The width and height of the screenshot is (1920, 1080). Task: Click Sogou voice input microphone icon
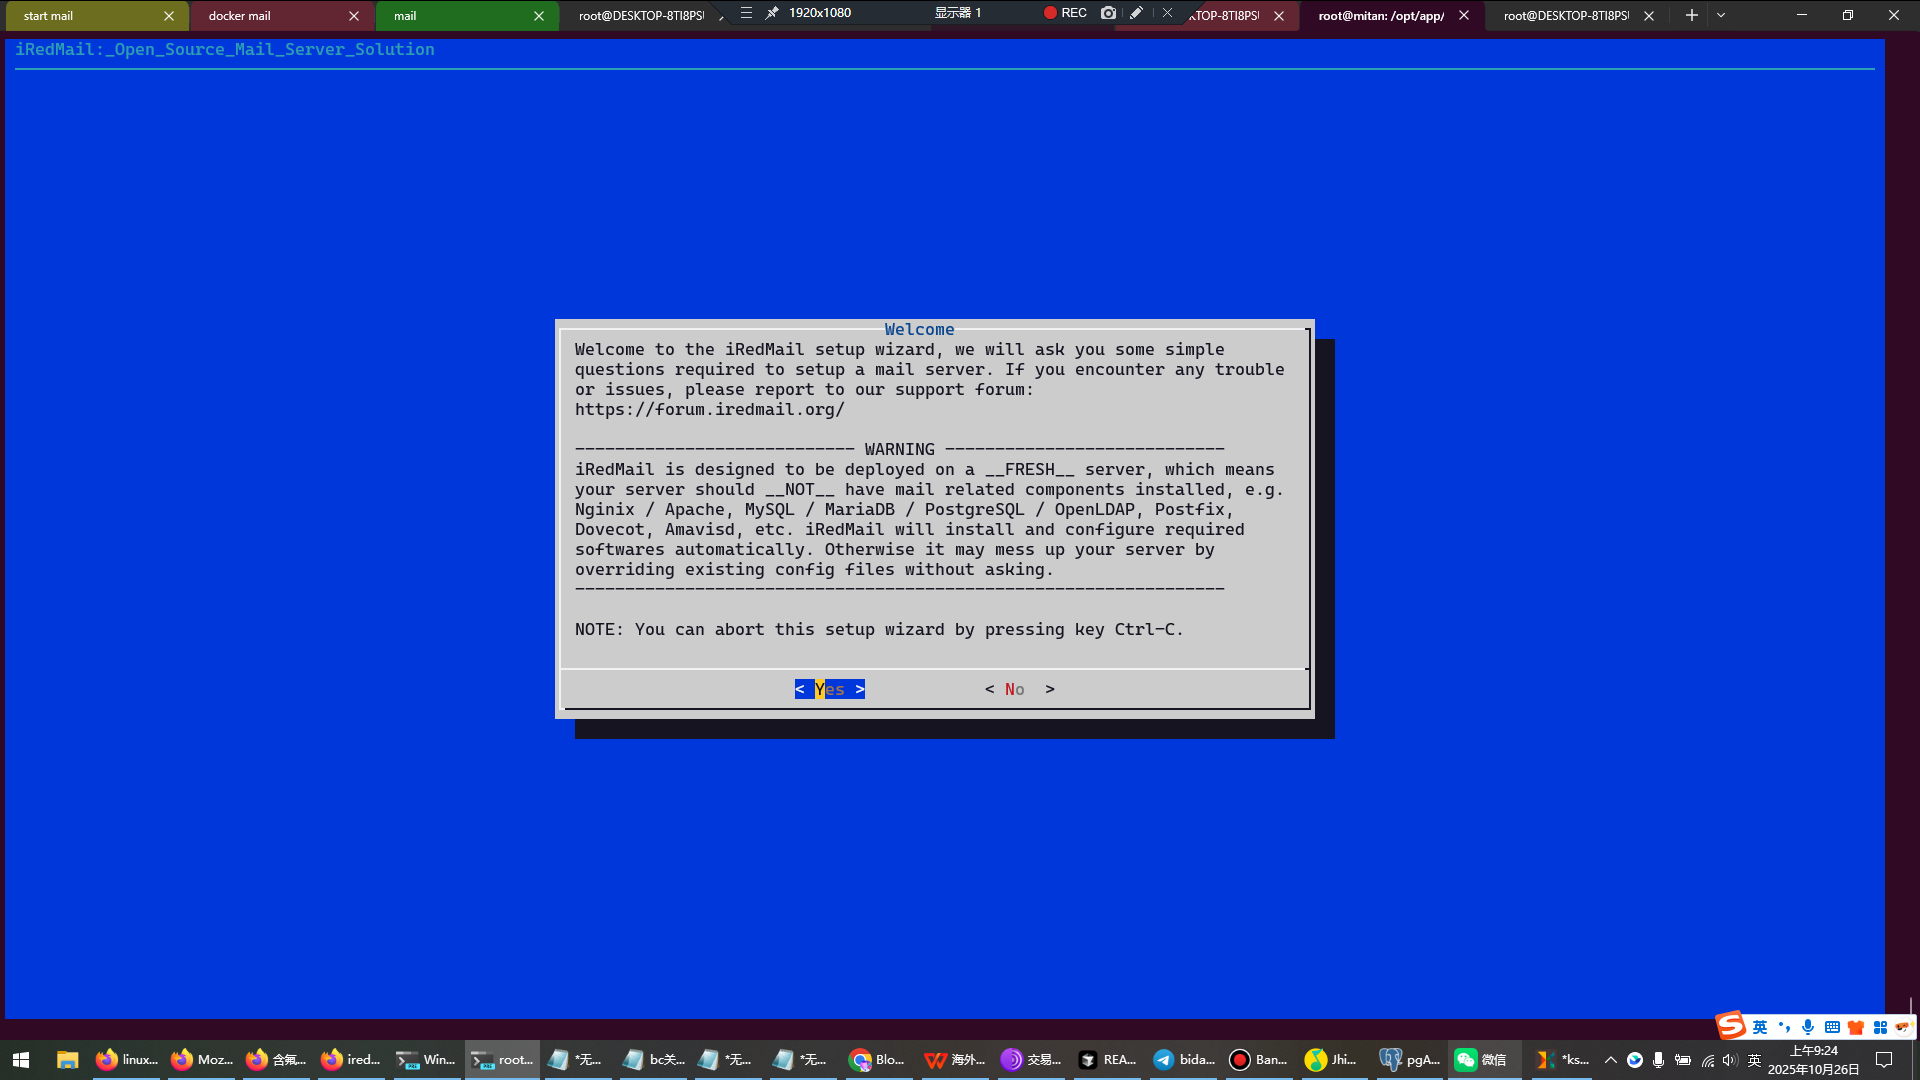1807,1027
